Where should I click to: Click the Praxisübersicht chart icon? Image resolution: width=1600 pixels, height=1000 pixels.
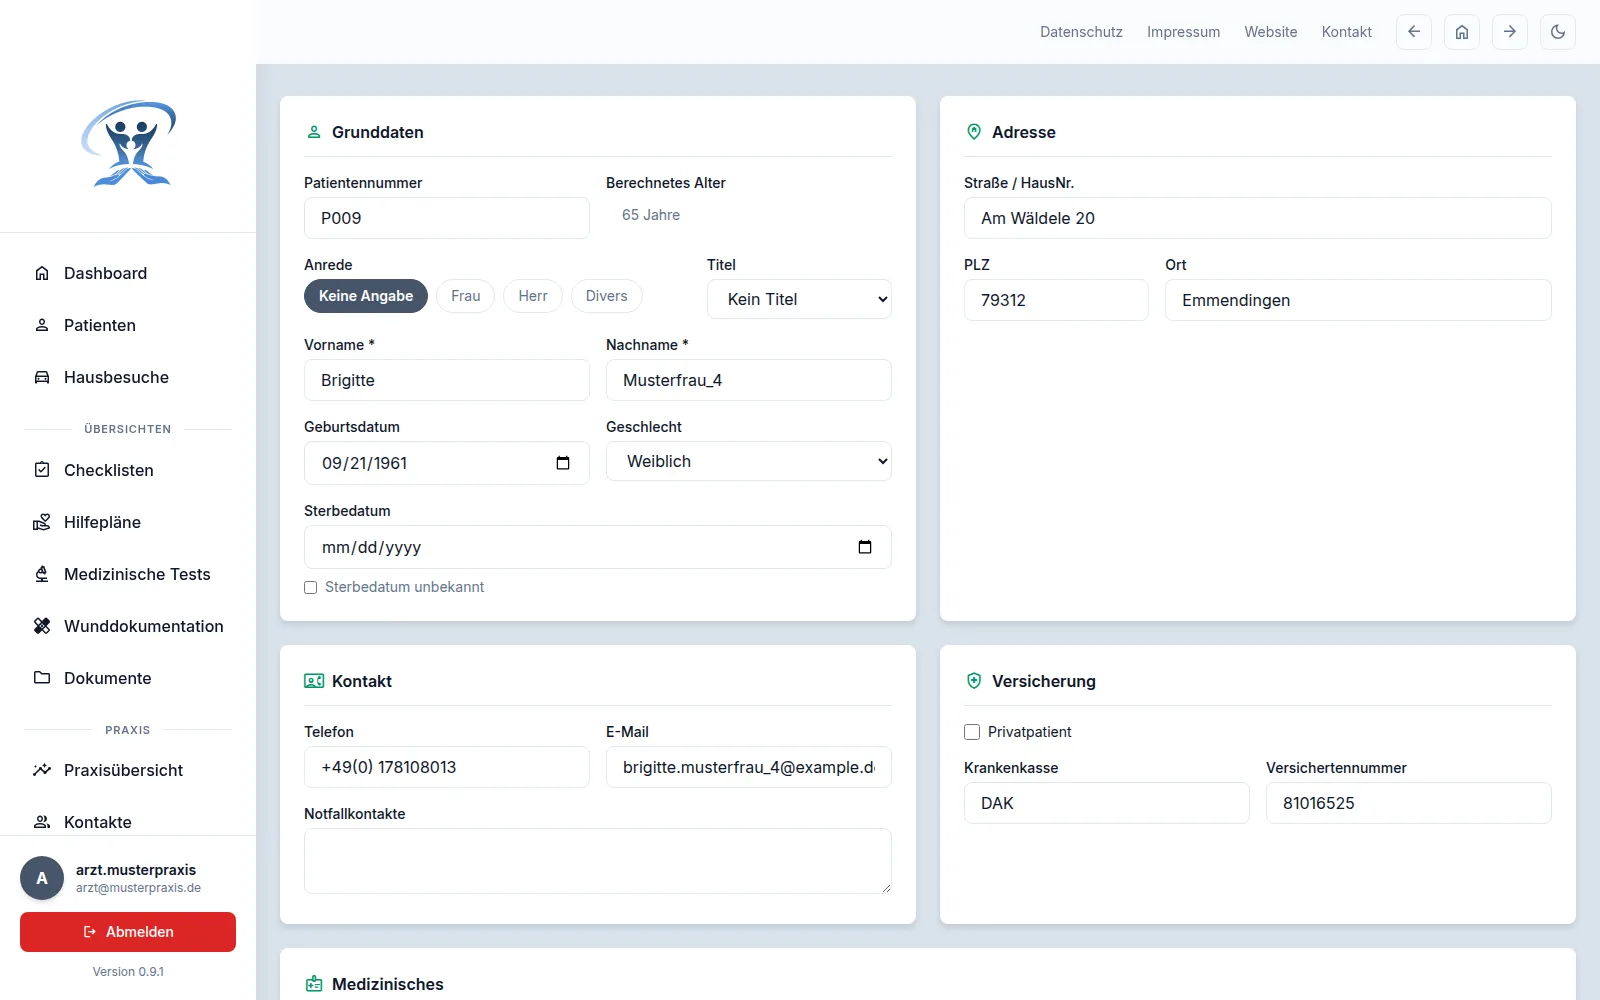[42, 770]
